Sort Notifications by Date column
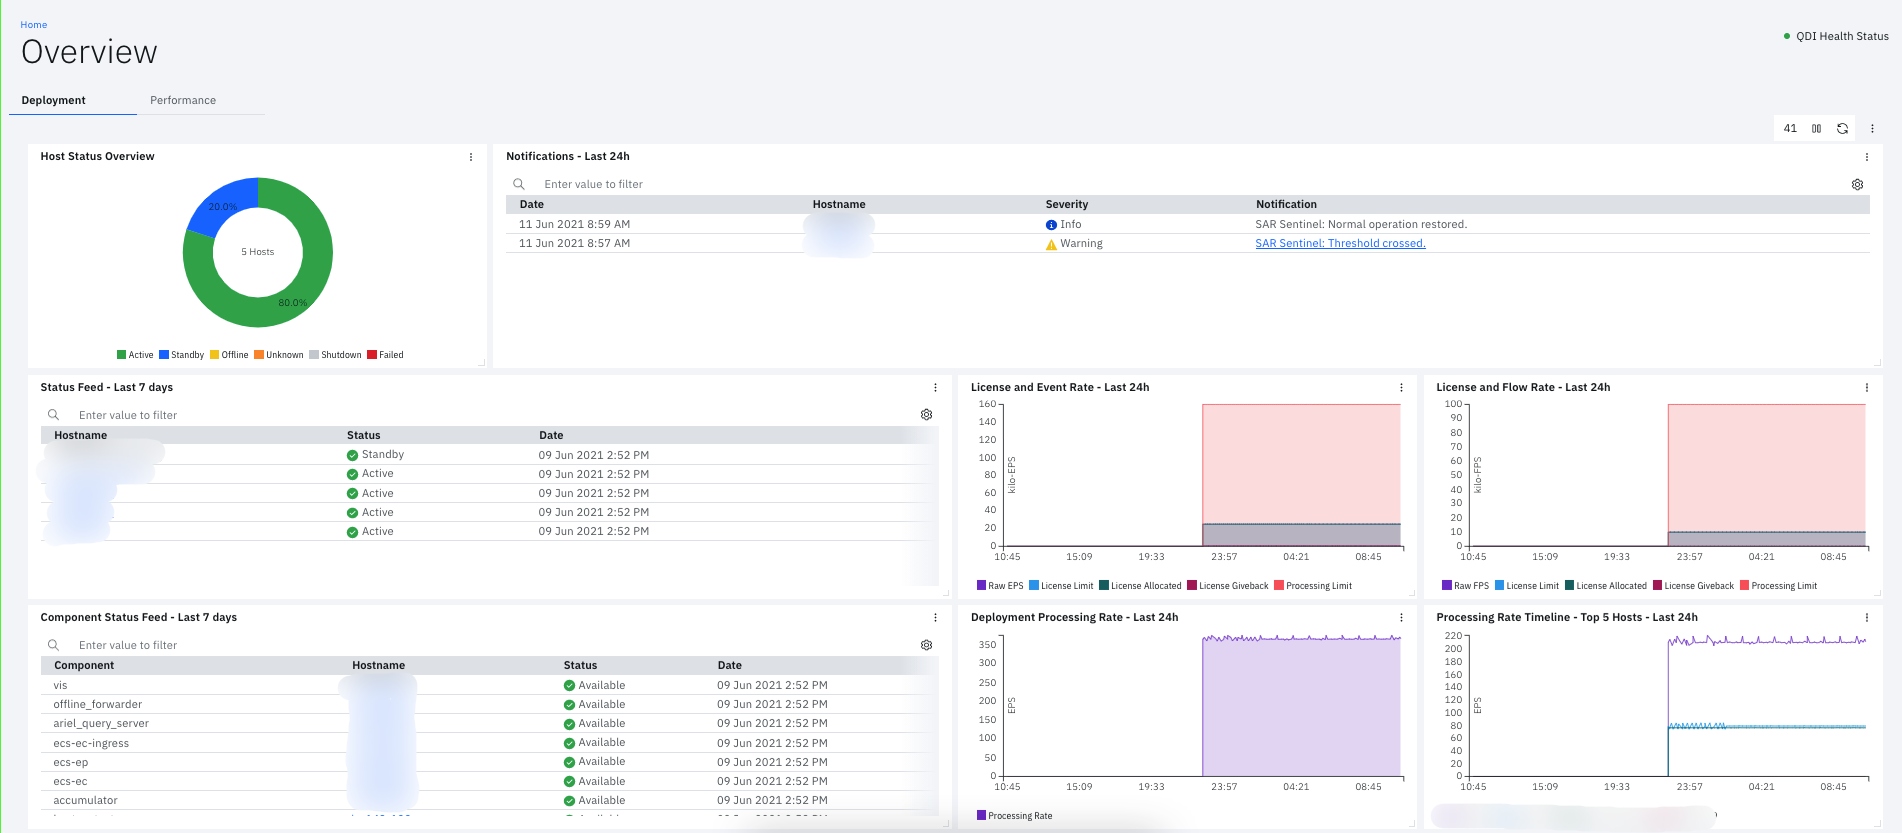Viewport: 1902px width, 833px height. tap(531, 204)
